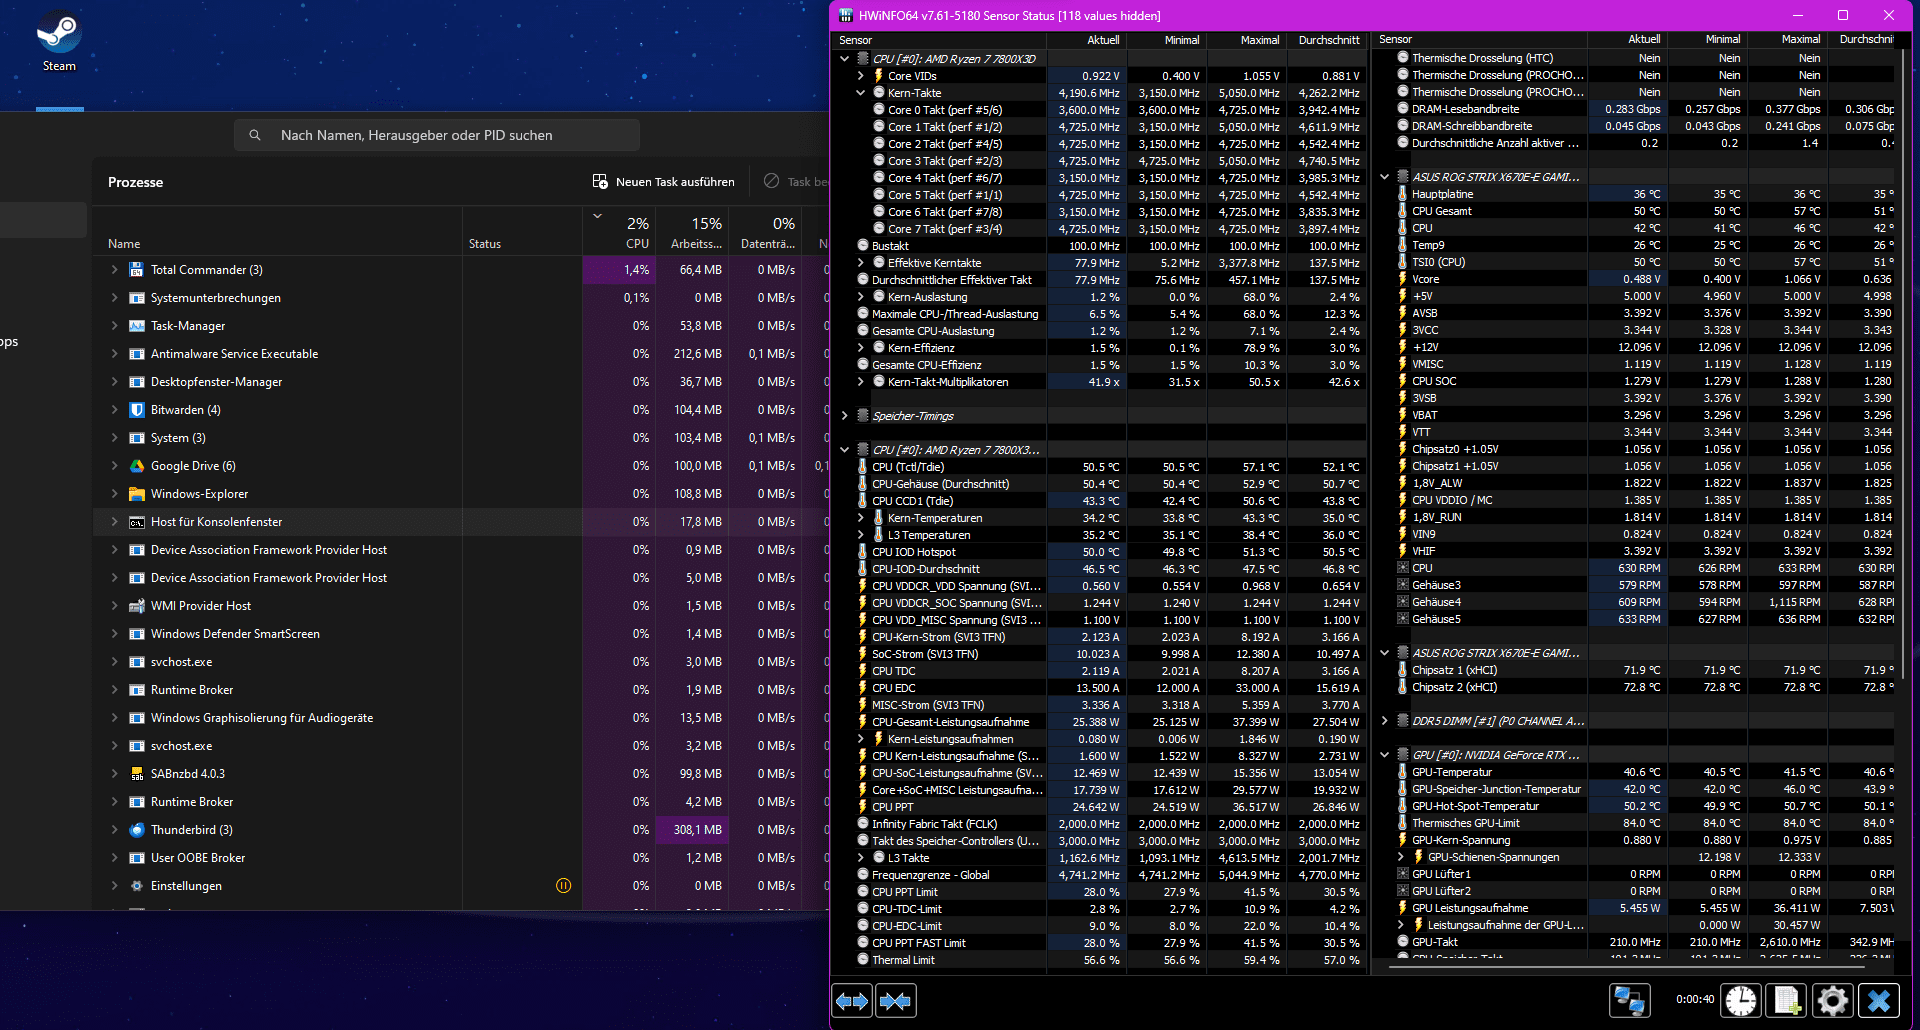Screen dimensions: 1920x1030
Task: Open HWiNFO remote network connection icon
Action: (x=1630, y=1001)
